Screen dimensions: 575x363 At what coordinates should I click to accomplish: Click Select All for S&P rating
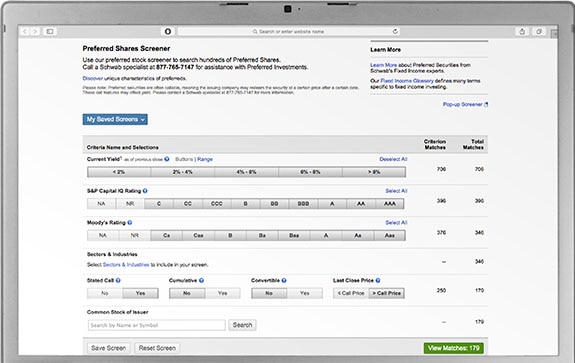tap(396, 191)
